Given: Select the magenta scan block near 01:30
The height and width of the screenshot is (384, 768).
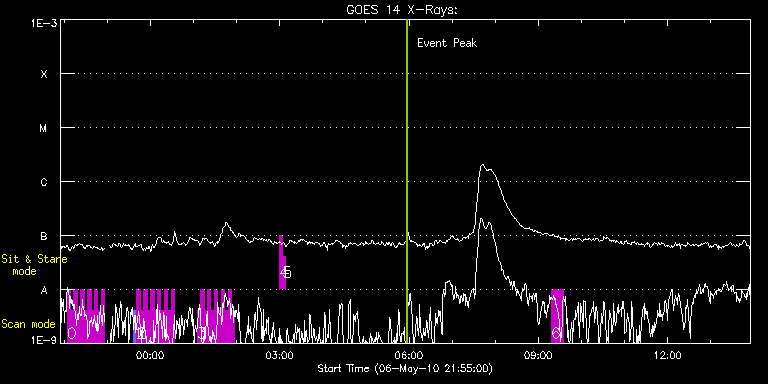Looking at the screenshot, I should point(216,316).
